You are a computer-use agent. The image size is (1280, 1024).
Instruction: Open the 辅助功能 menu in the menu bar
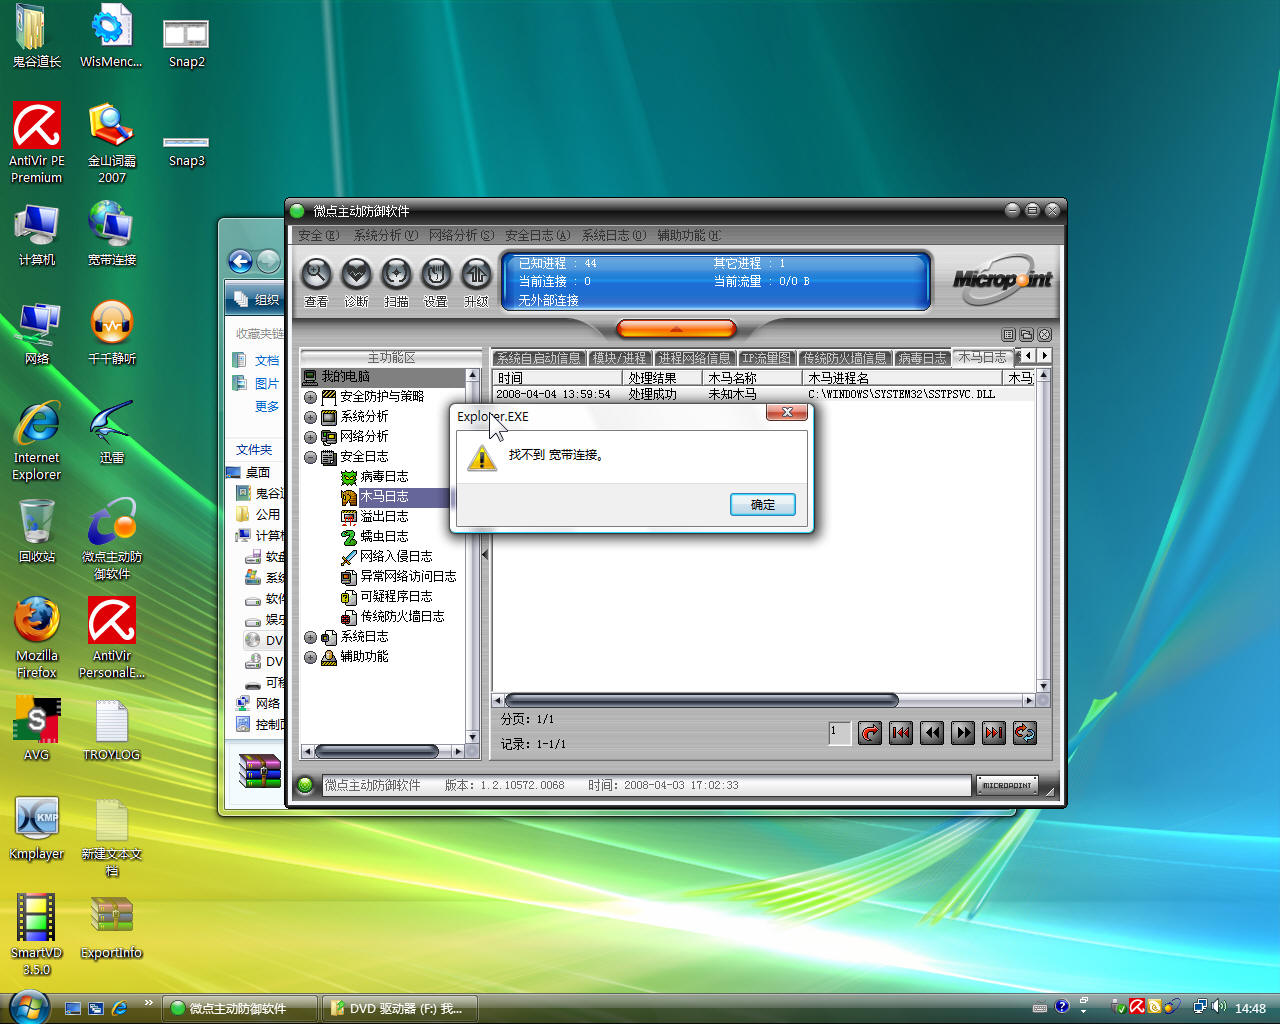688,235
